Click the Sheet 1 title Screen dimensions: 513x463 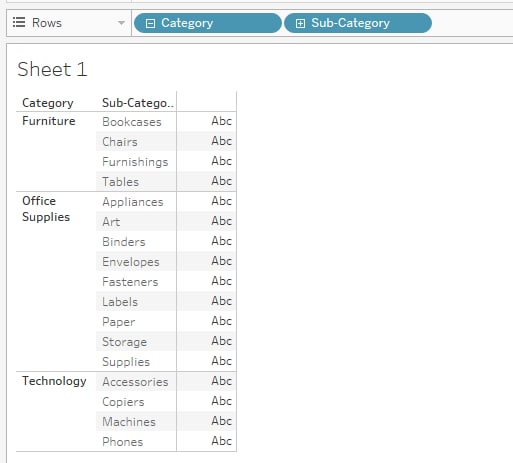click(x=52, y=69)
